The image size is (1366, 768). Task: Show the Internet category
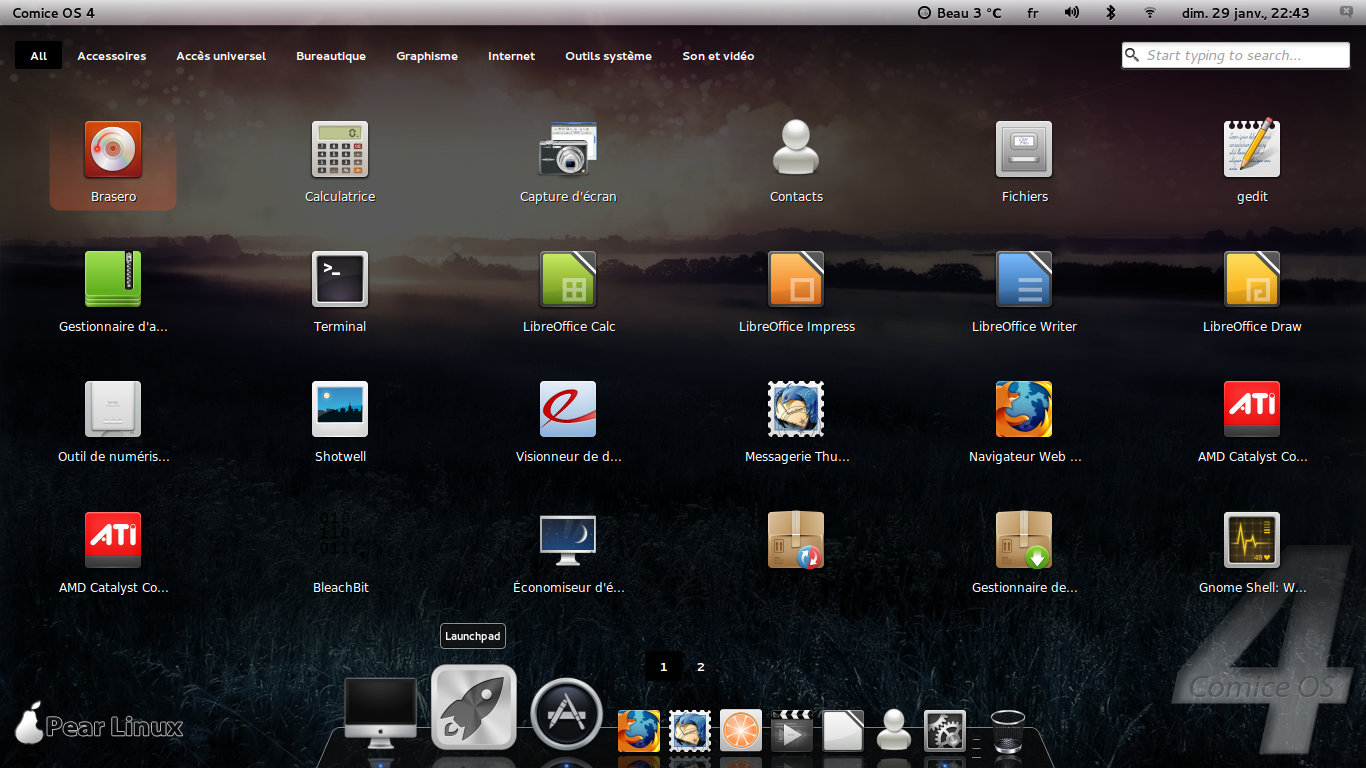511,56
